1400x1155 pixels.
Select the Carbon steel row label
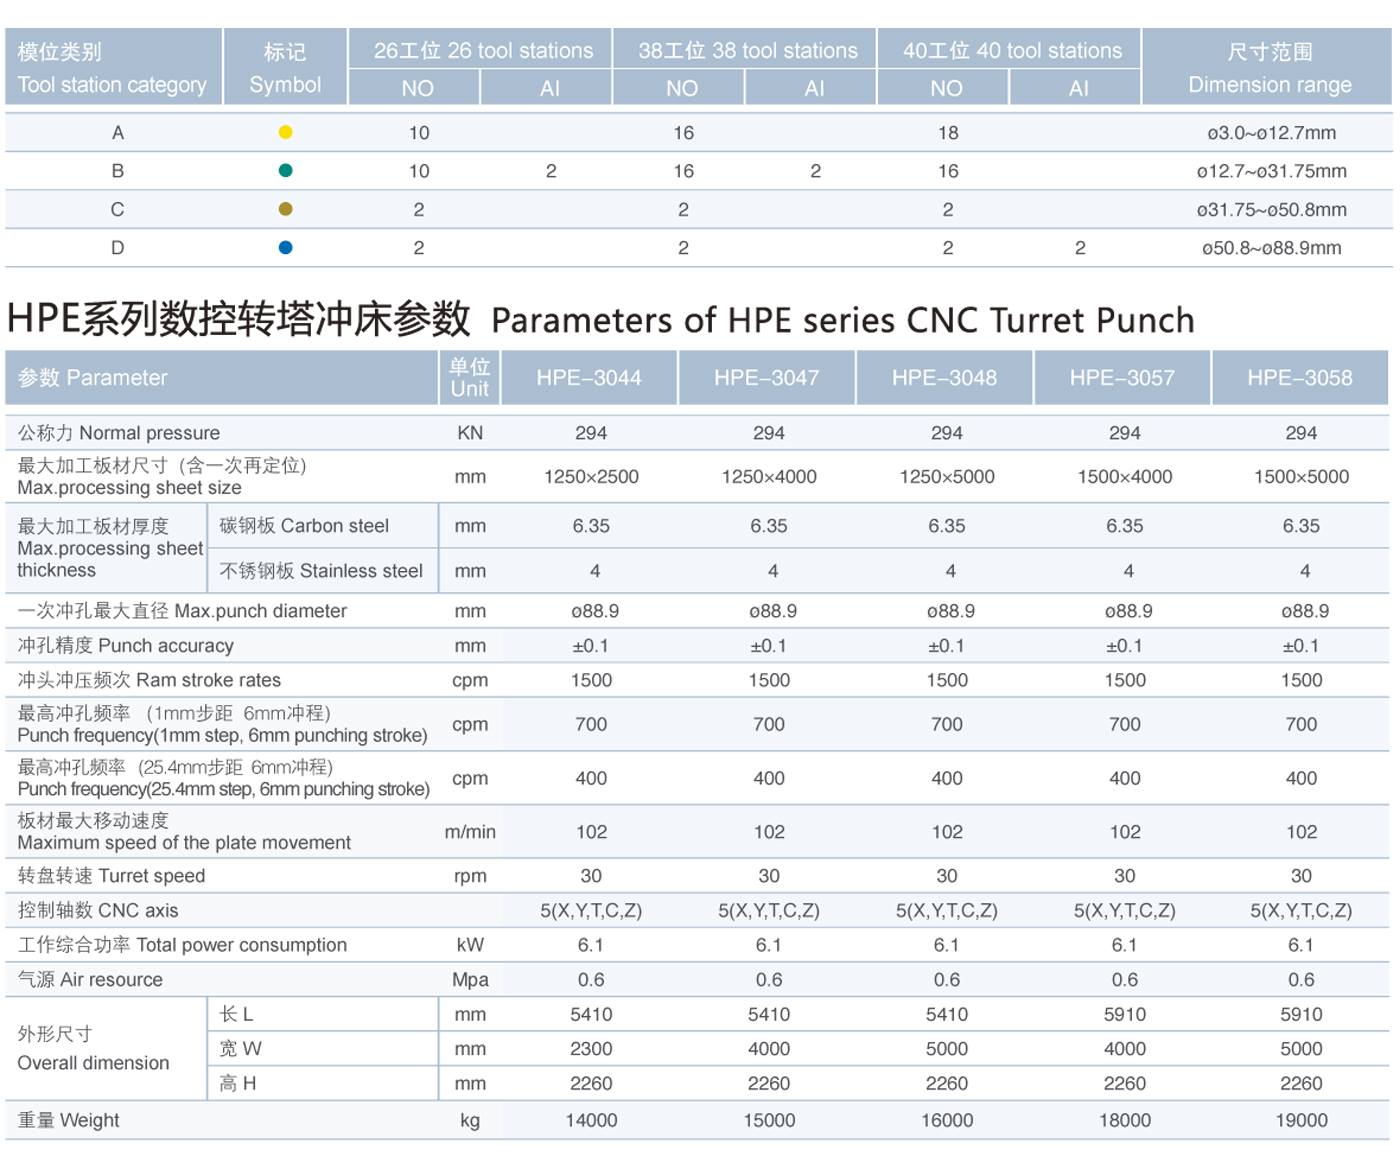point(304,526)
